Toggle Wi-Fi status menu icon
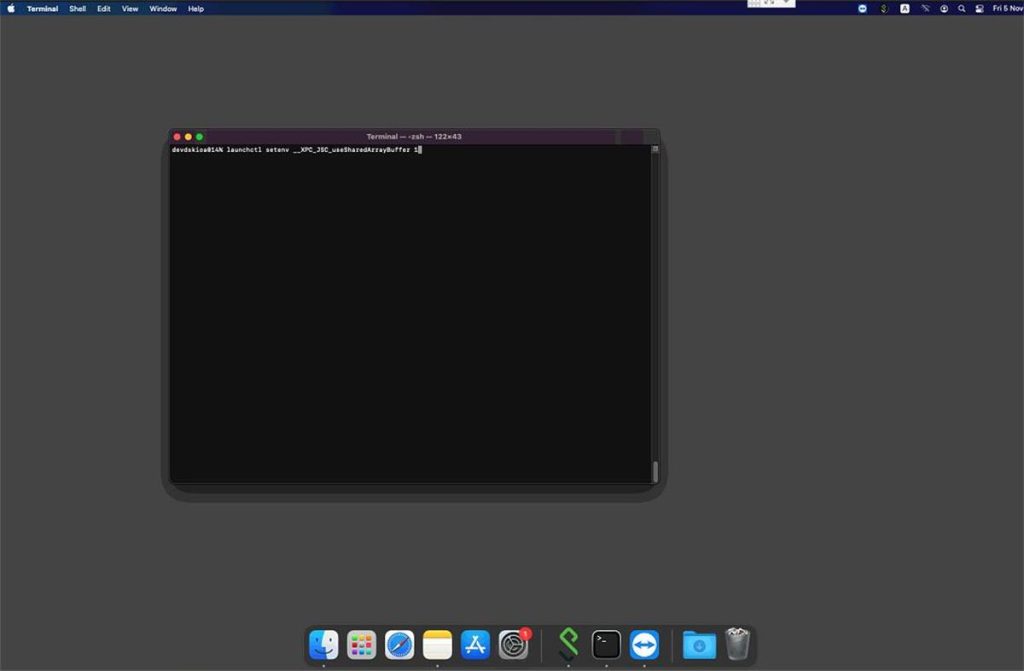This screenshot has height=671, width=1024. [924, 8]
